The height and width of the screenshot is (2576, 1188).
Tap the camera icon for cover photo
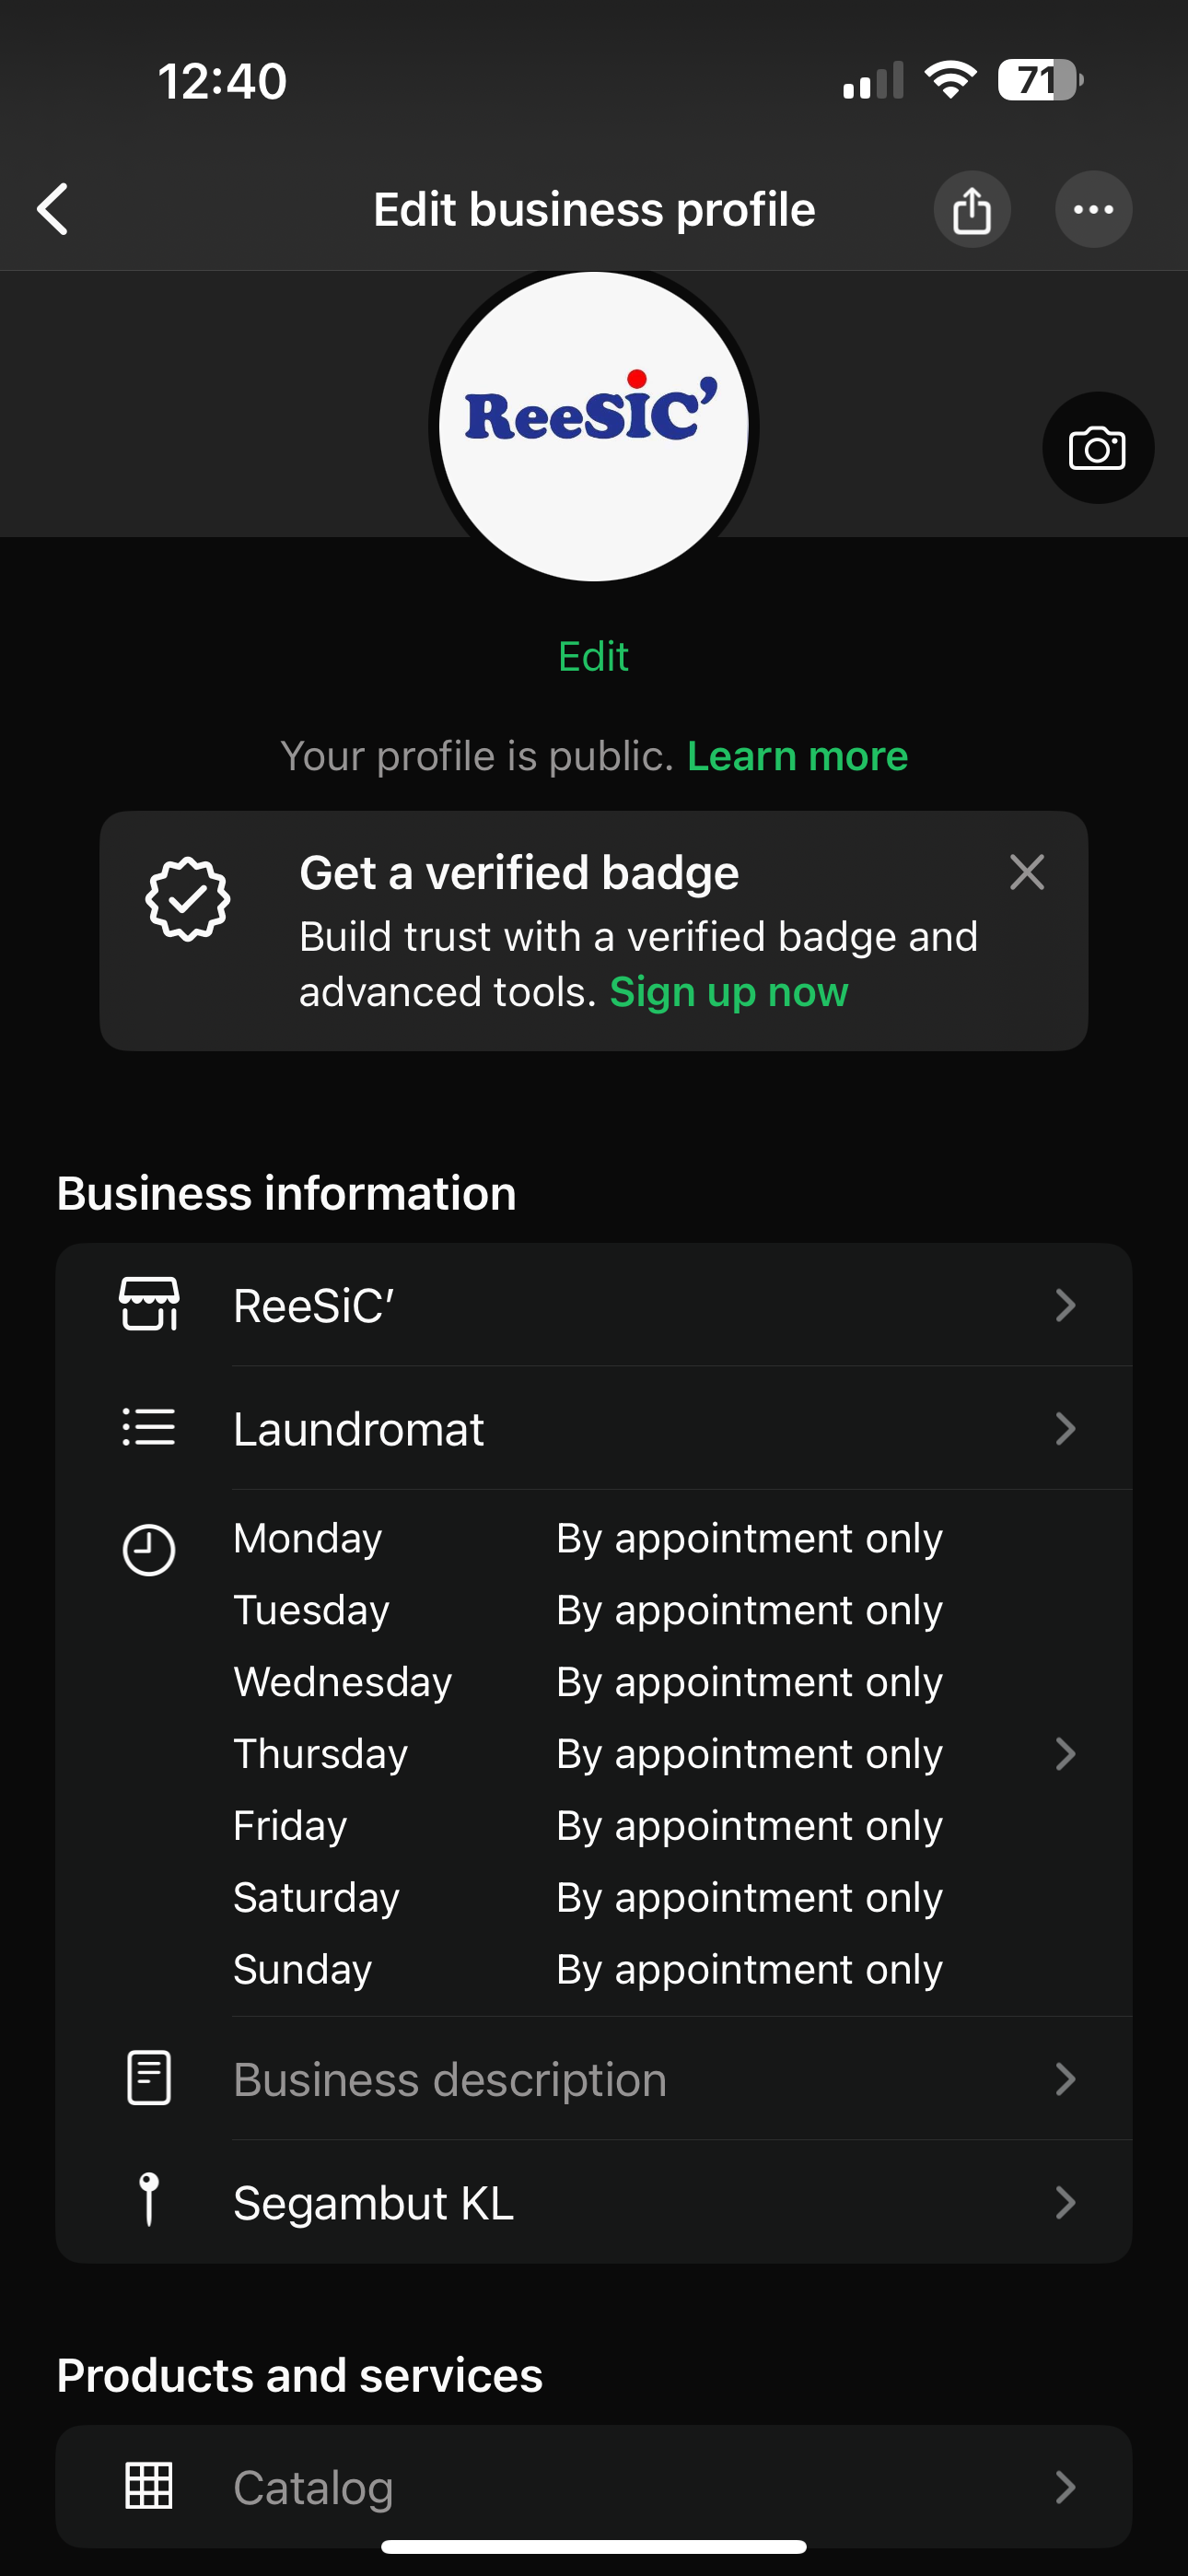[x=1097, y=448]
